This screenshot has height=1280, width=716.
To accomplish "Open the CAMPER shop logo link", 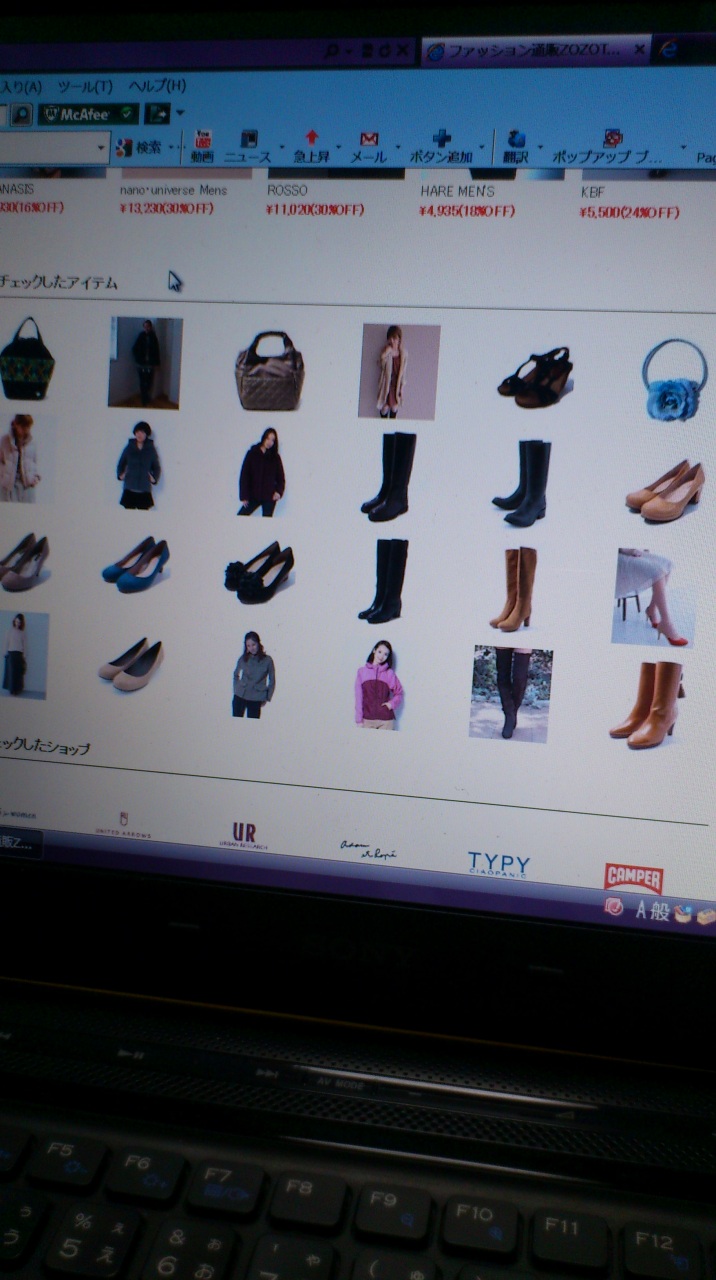I will [x=634, y=877].
